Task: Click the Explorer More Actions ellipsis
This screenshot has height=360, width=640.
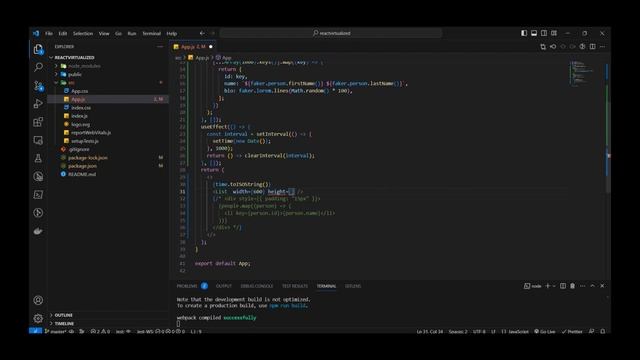Action: [160, 47]
